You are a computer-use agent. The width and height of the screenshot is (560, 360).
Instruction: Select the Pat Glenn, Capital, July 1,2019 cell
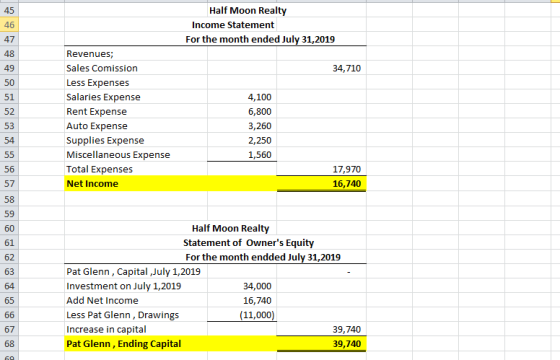(133, 272)
